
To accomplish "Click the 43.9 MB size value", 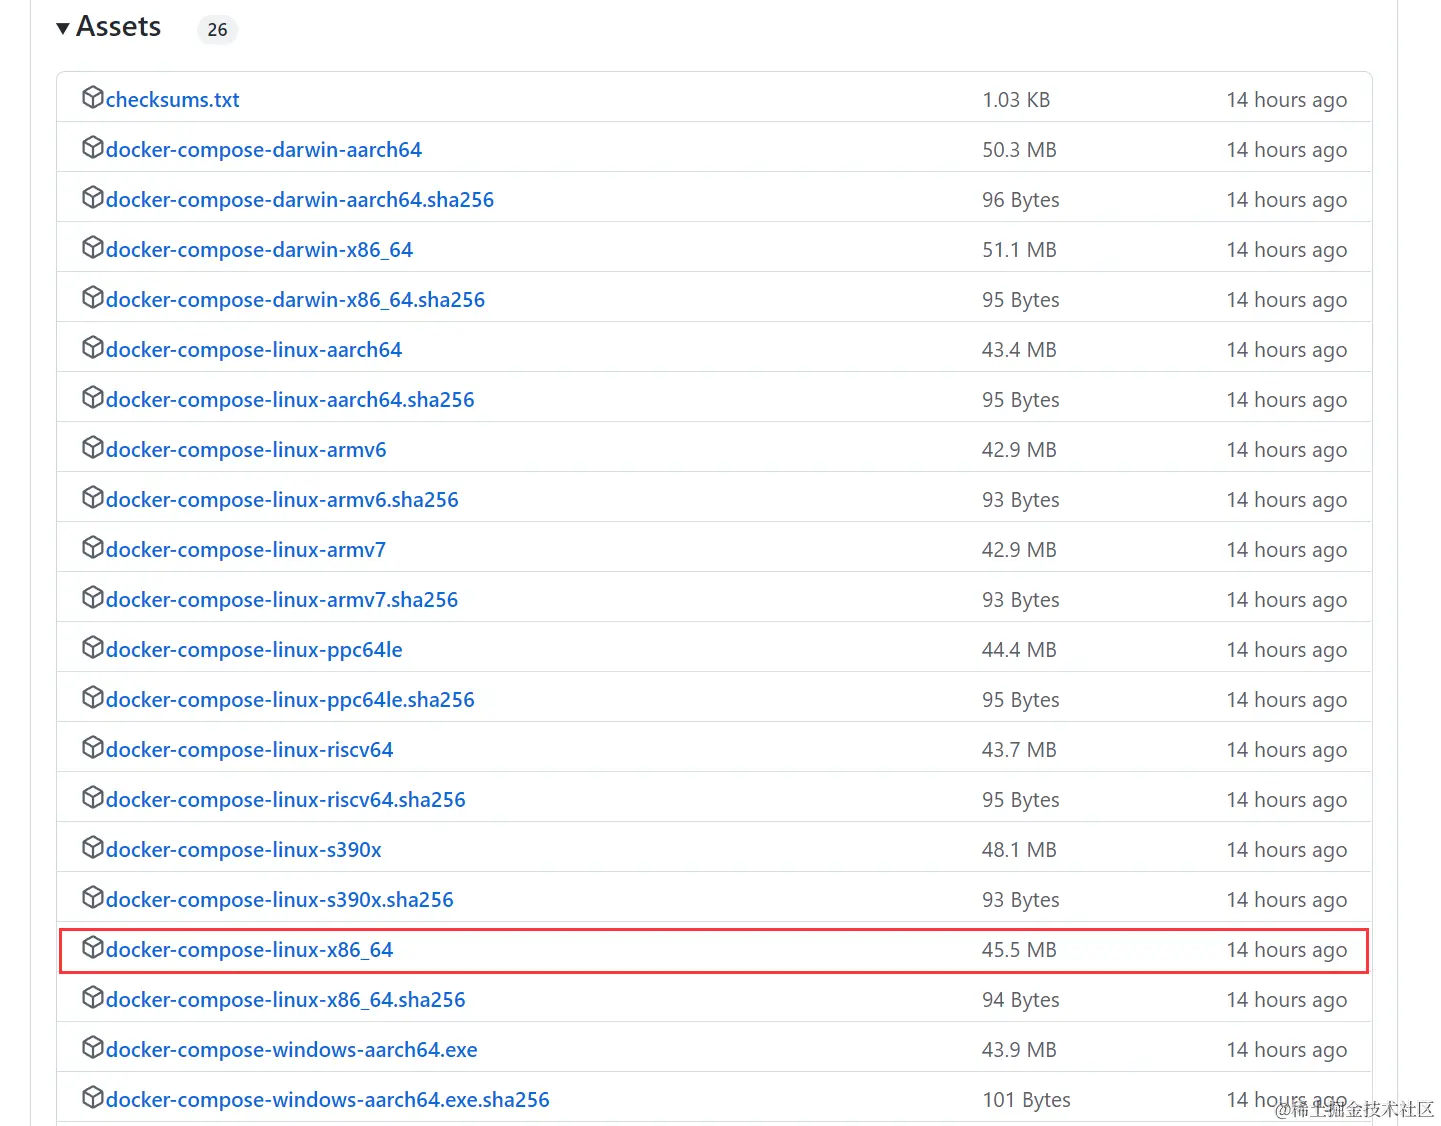I will [1019, 1050].
